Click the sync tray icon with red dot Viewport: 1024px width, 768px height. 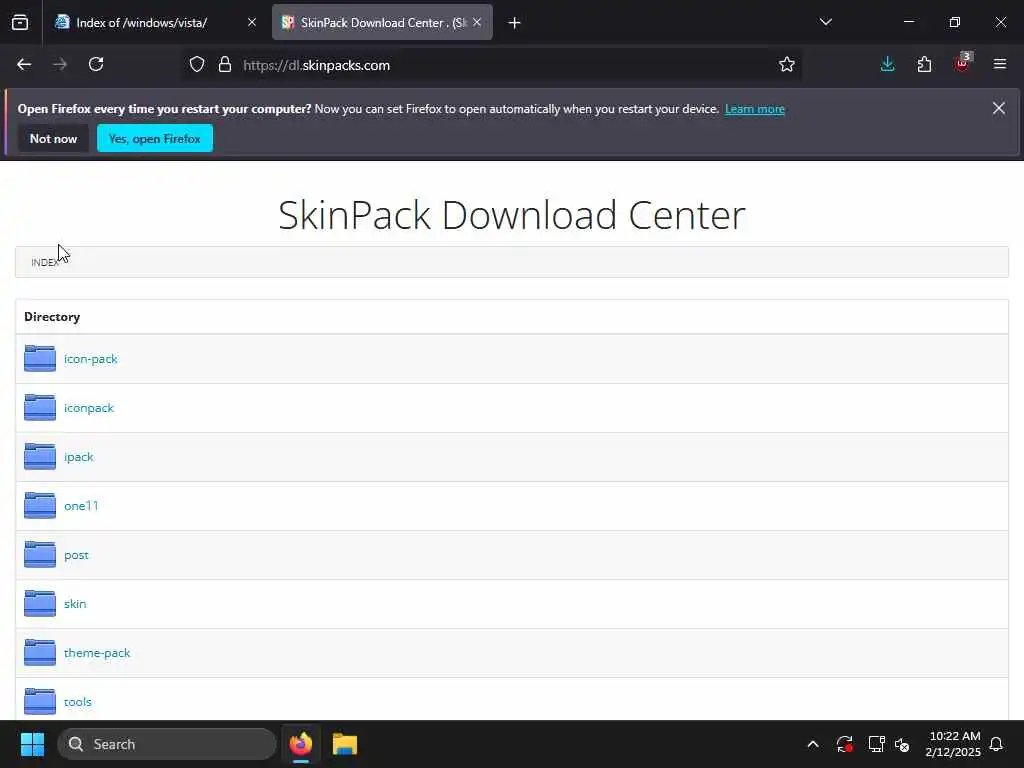844,744
